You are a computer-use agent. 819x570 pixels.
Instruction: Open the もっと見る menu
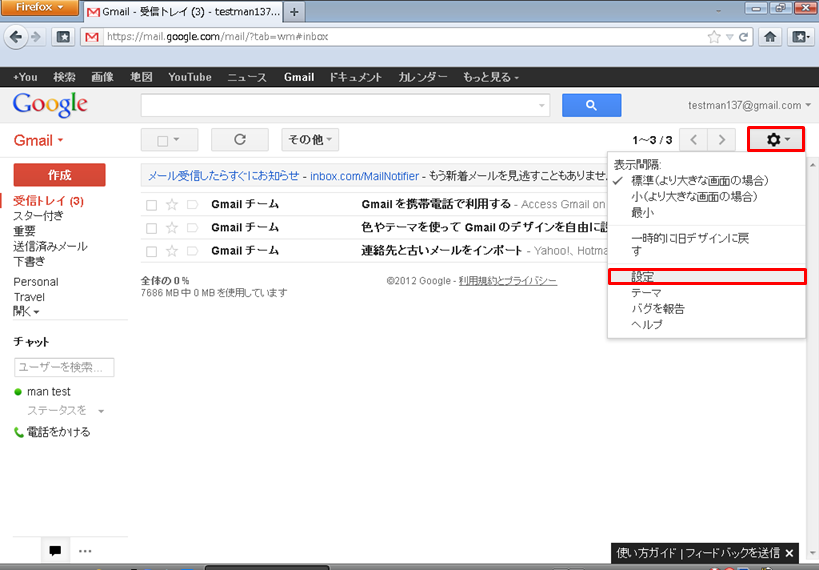pyautogui.click(x=490, y=77)
